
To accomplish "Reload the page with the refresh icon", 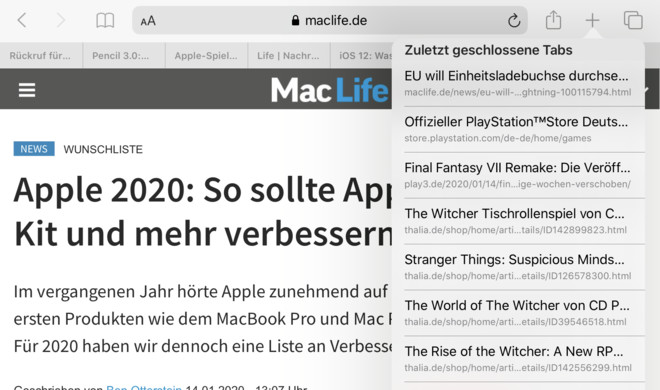I will 514,20.
